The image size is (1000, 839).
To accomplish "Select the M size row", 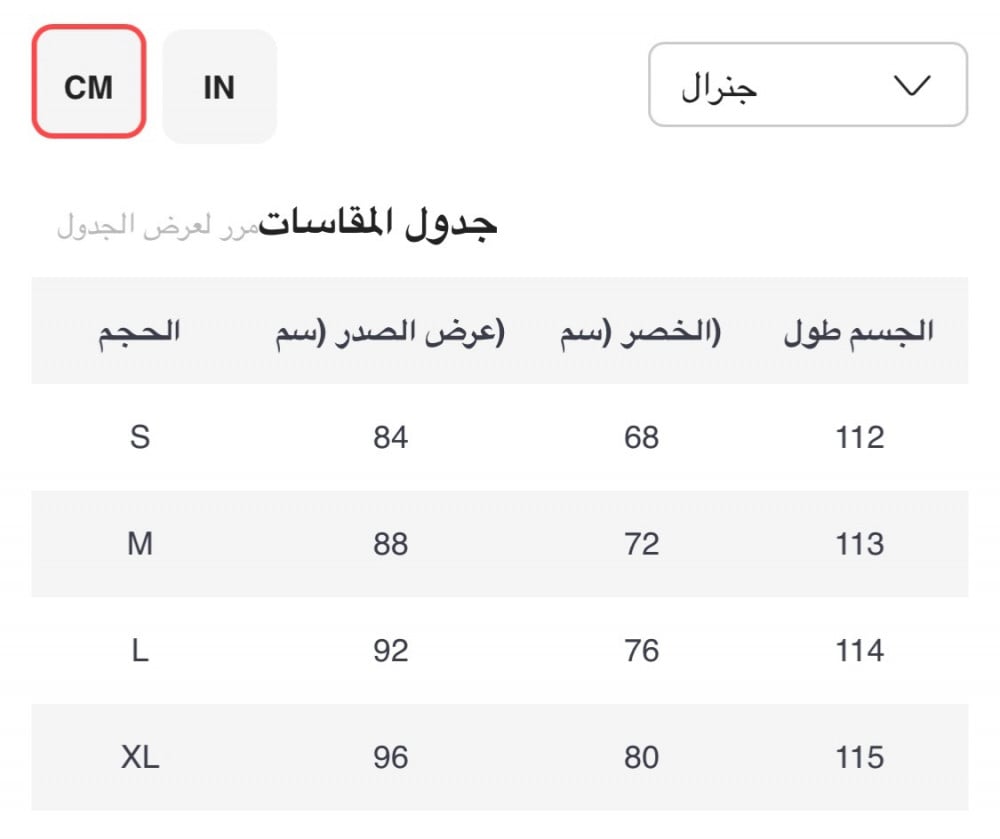I will click(140, 544).
